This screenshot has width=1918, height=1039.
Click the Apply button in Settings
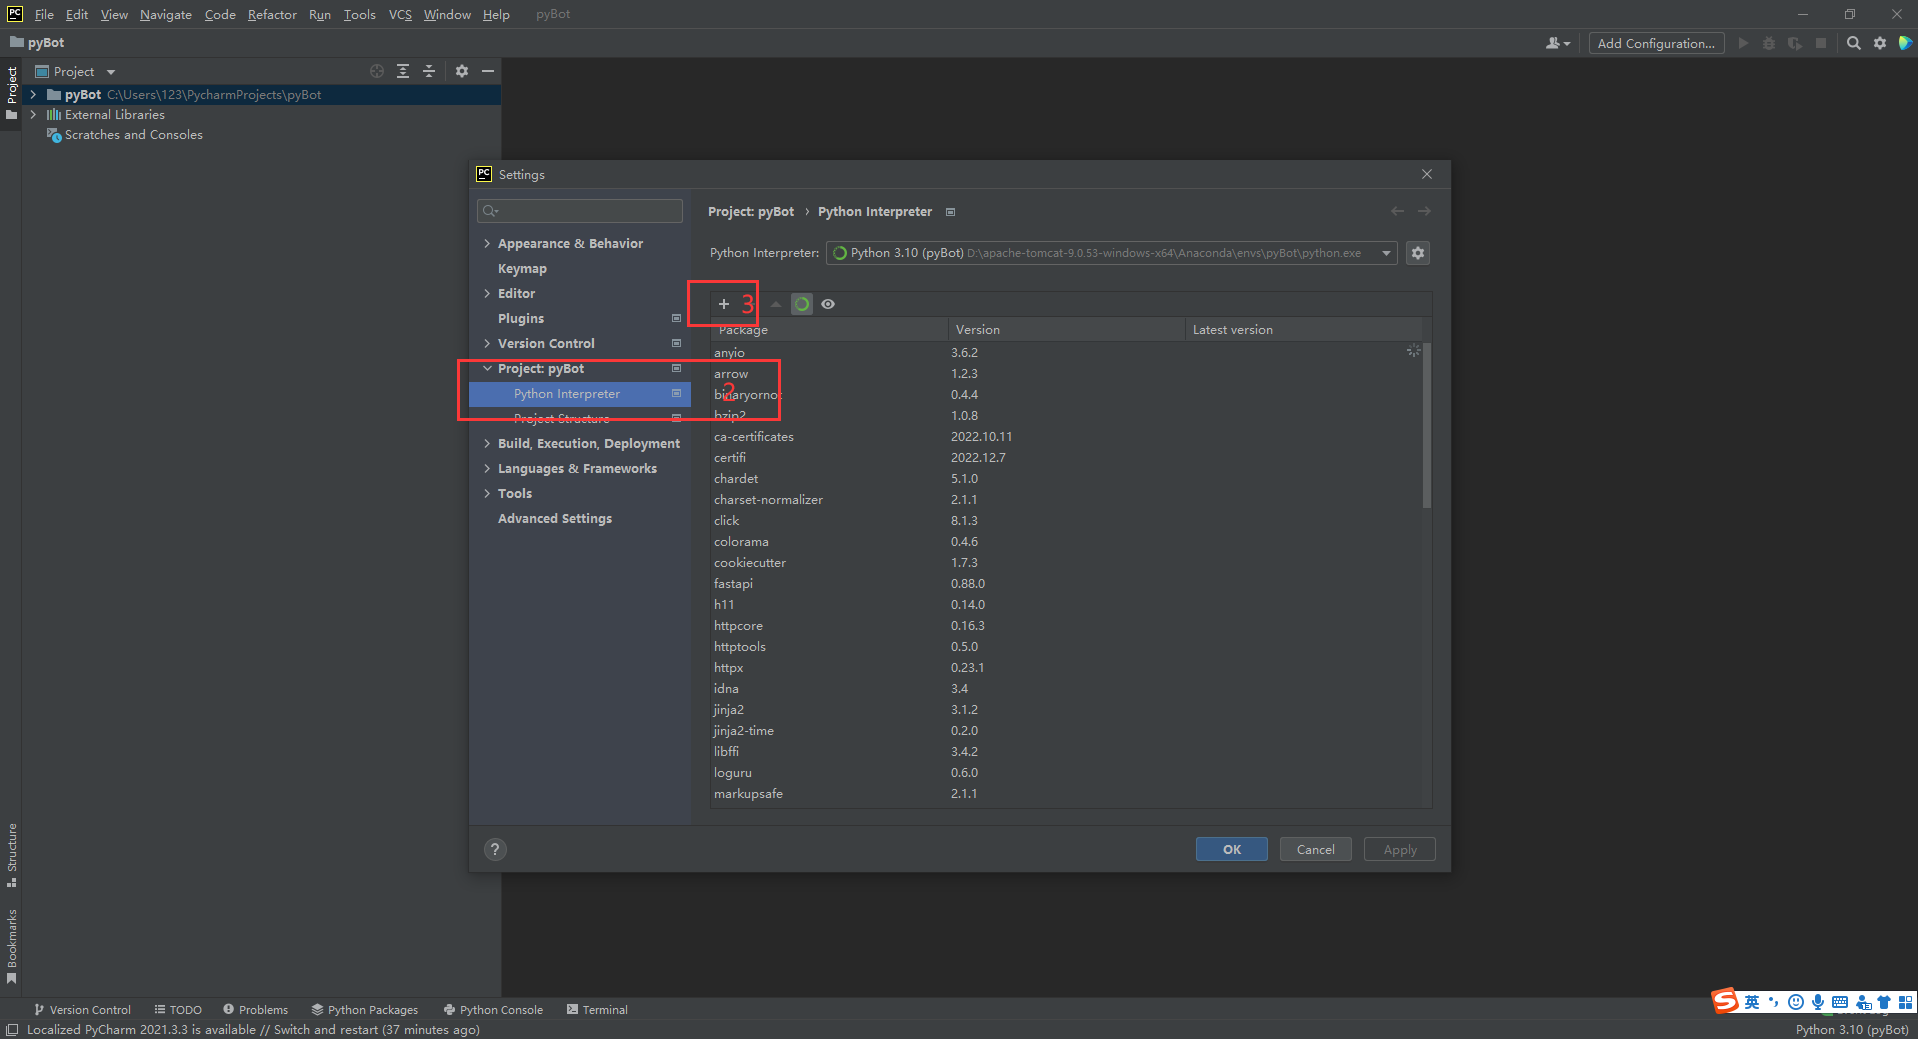point(1400,849)
